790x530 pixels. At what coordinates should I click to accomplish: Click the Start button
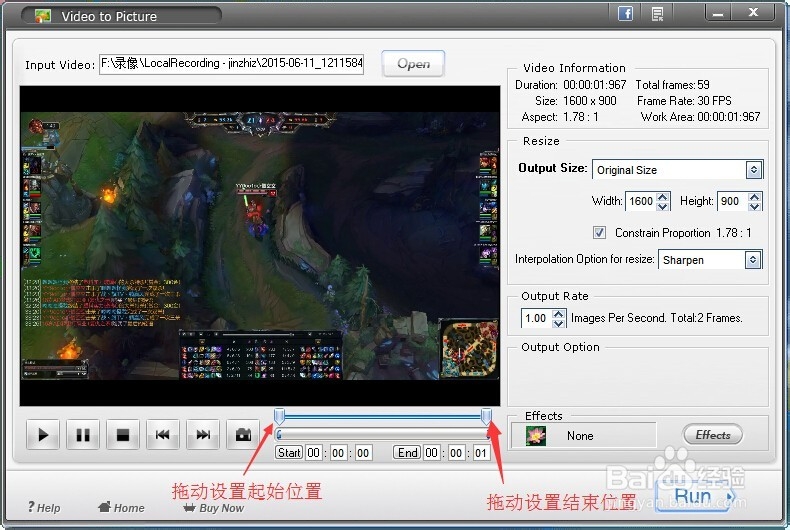coord(289,452)
